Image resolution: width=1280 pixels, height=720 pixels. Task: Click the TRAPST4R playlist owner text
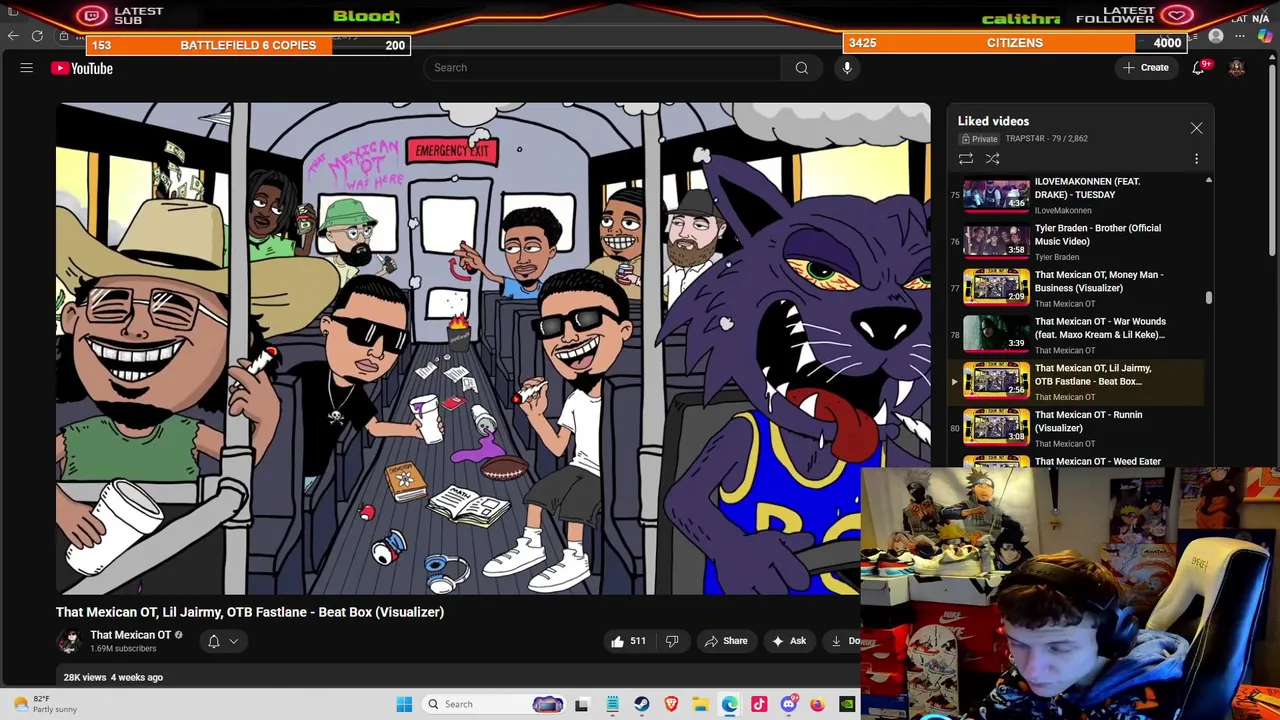click(x=1025, y=139)
